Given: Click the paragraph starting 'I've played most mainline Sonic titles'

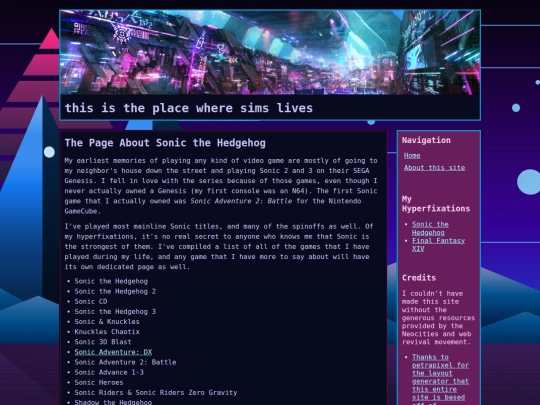Looking at the screenshot, I should pos(219,247).
